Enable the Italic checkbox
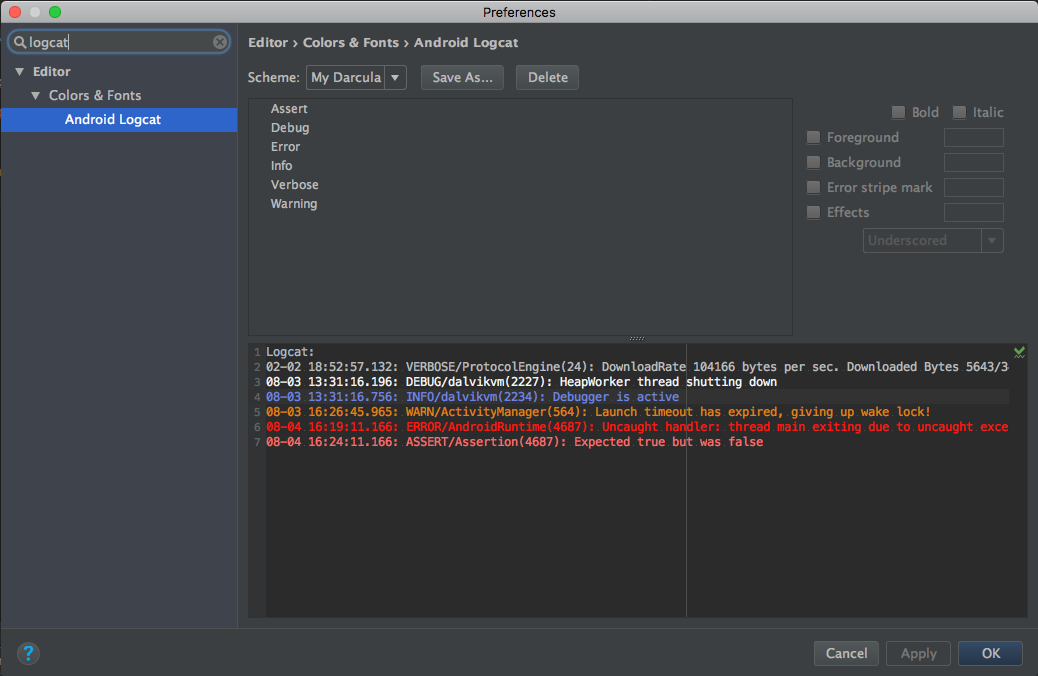Image resolution: width=1038 pixels, height=676 pixels. [959, 113]
